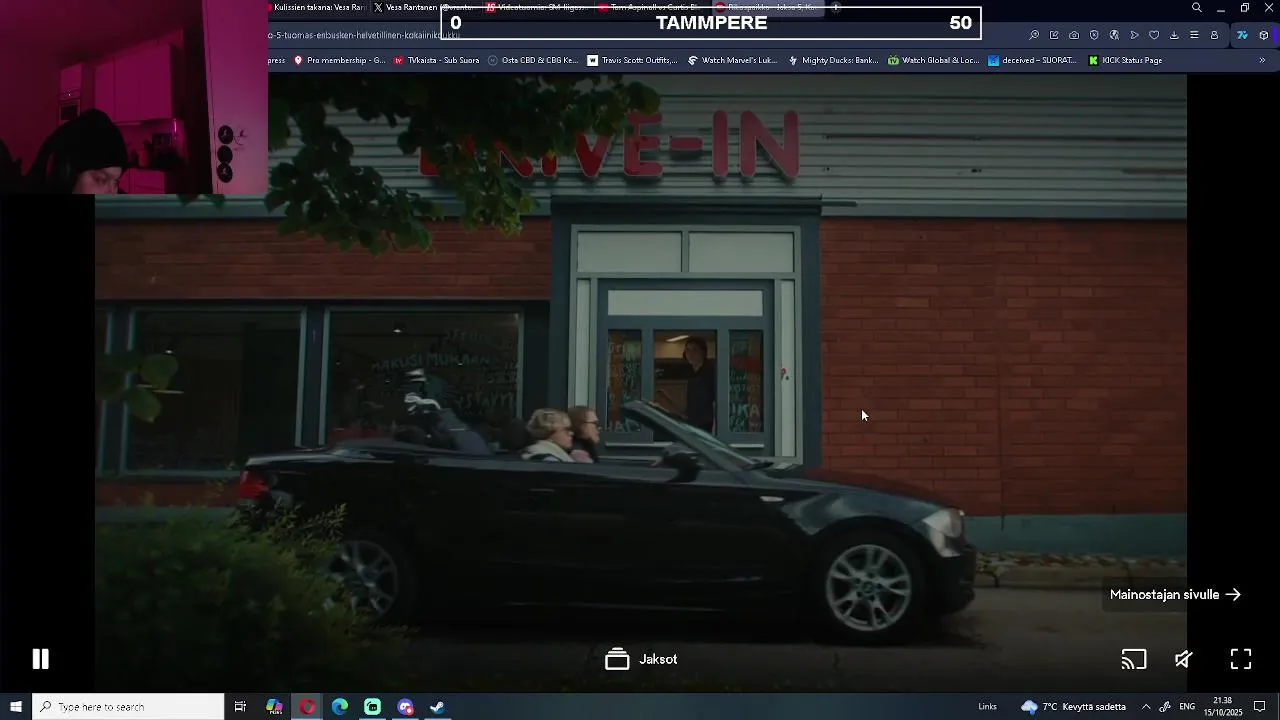Open the Copilot taskbar icon
Screen dimensions: 1280x720
coord(274,707)
